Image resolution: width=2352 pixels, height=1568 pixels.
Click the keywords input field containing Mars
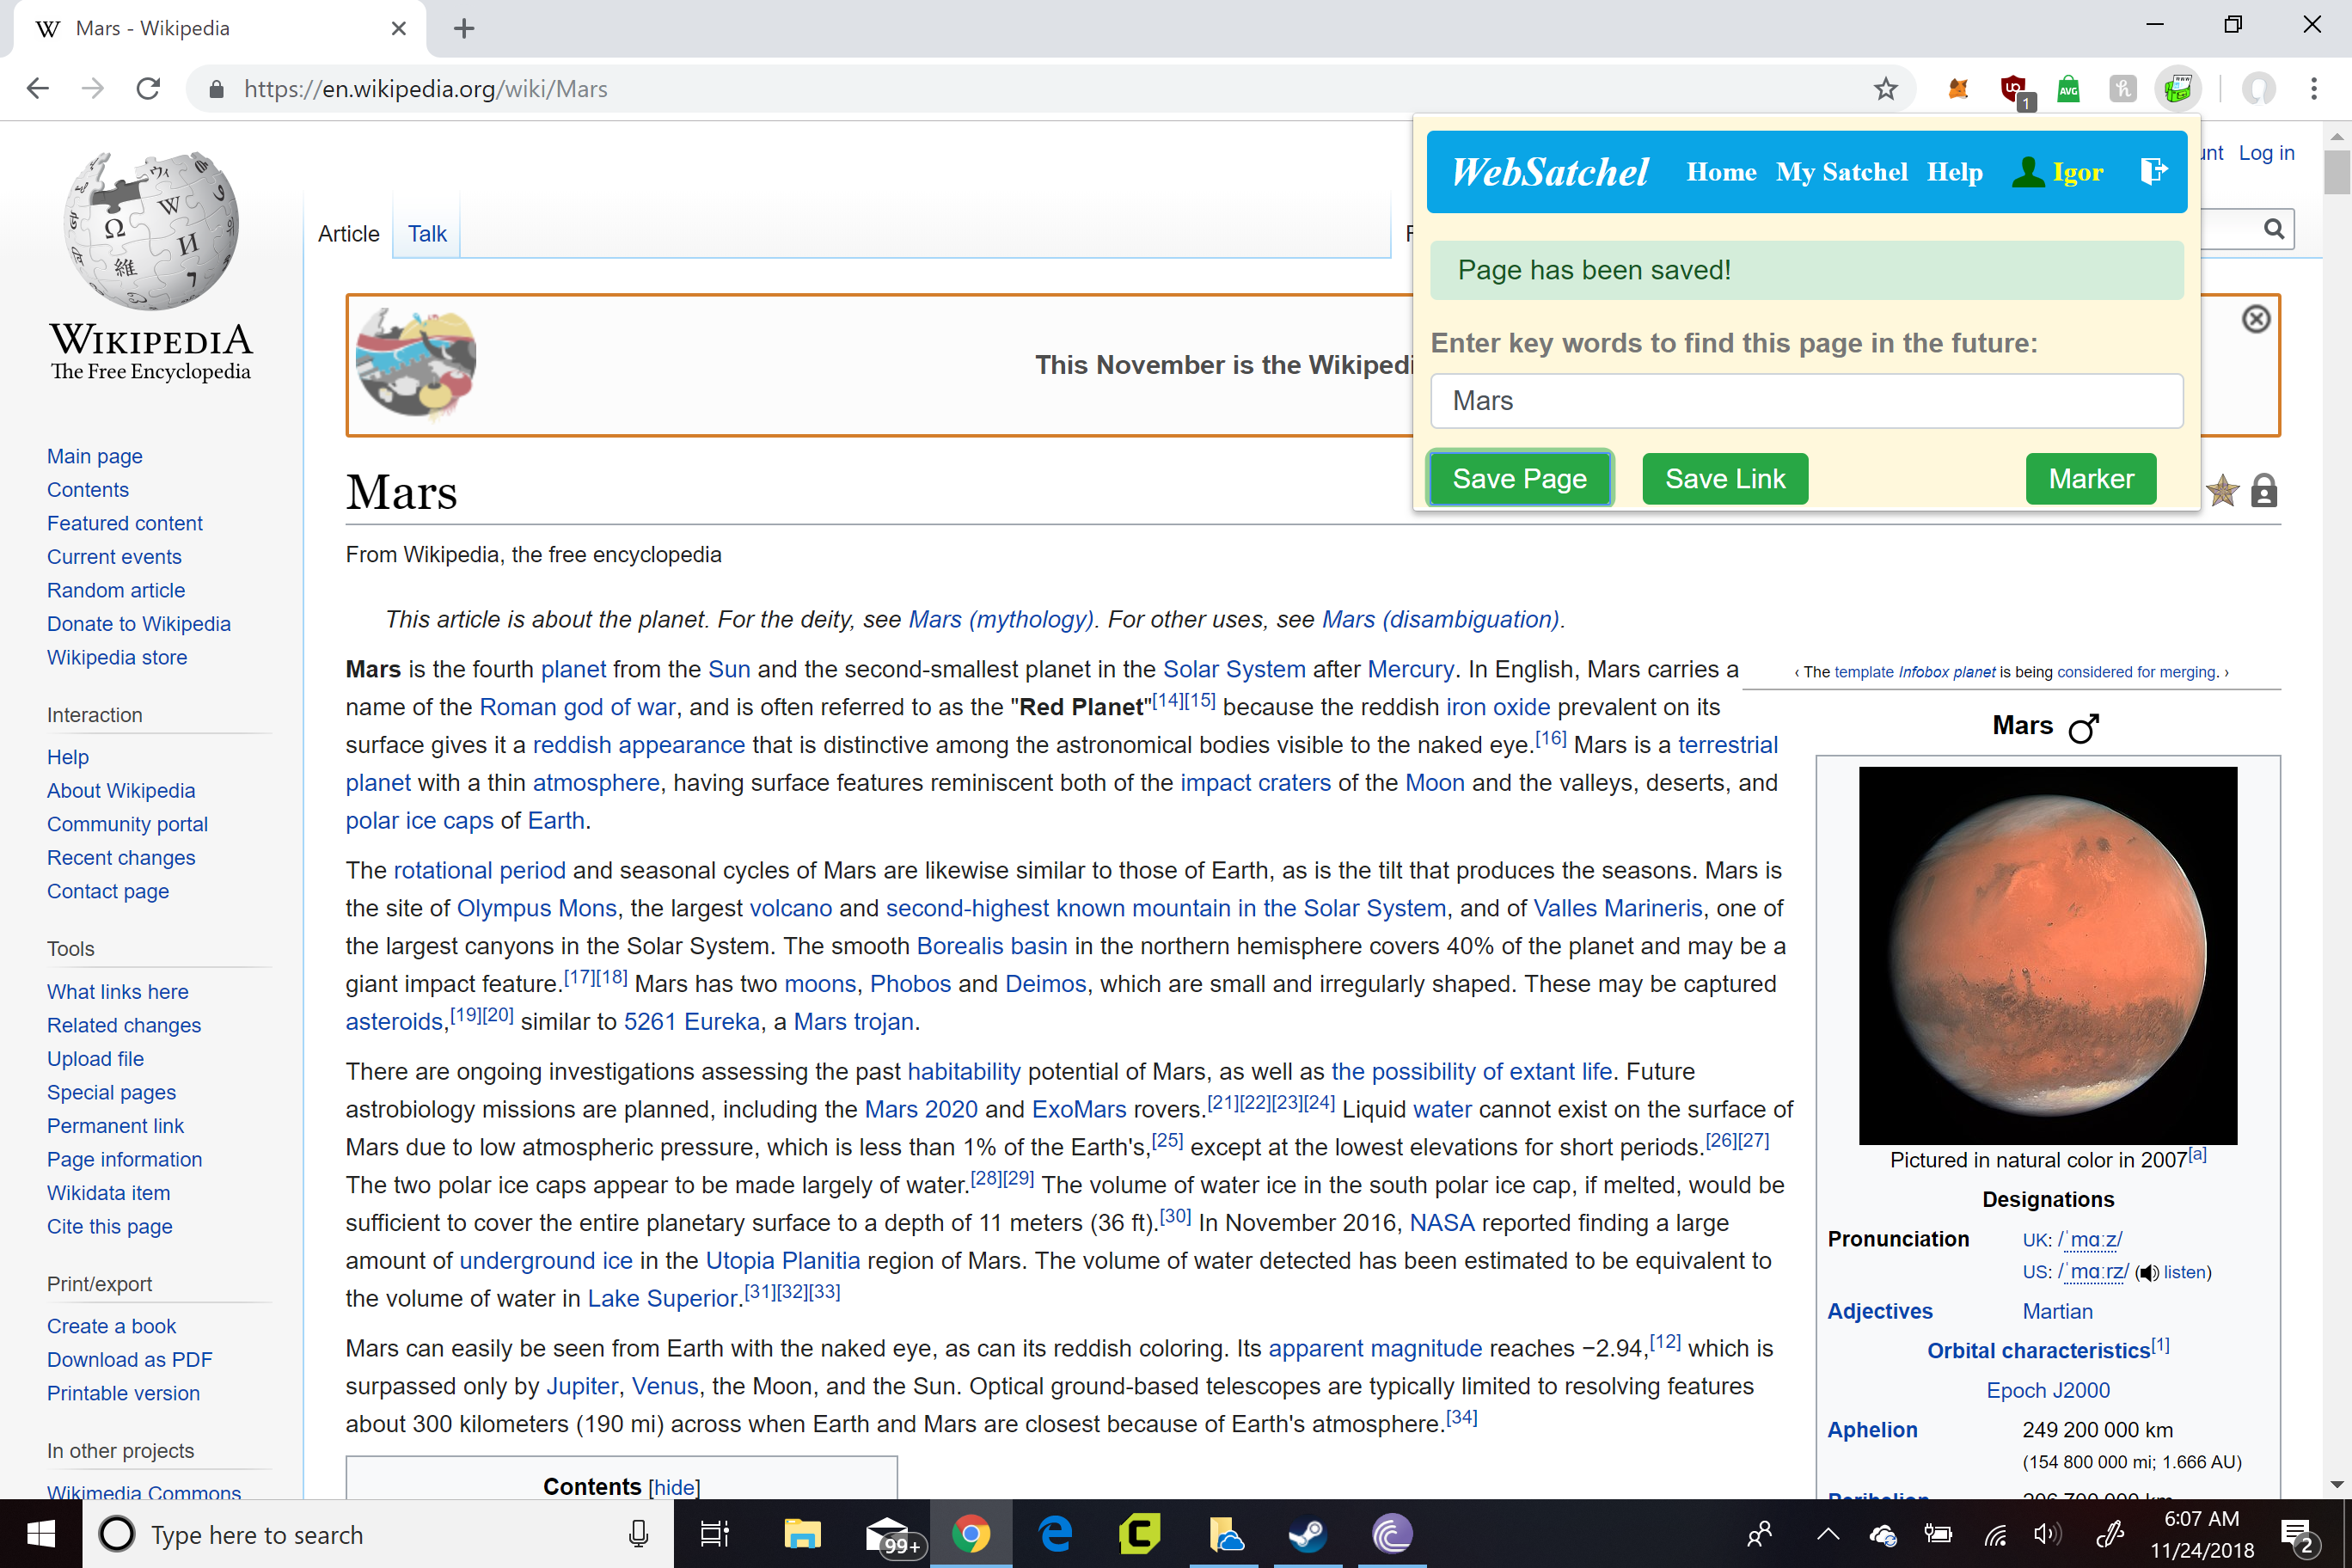[x=1806, y=401]
